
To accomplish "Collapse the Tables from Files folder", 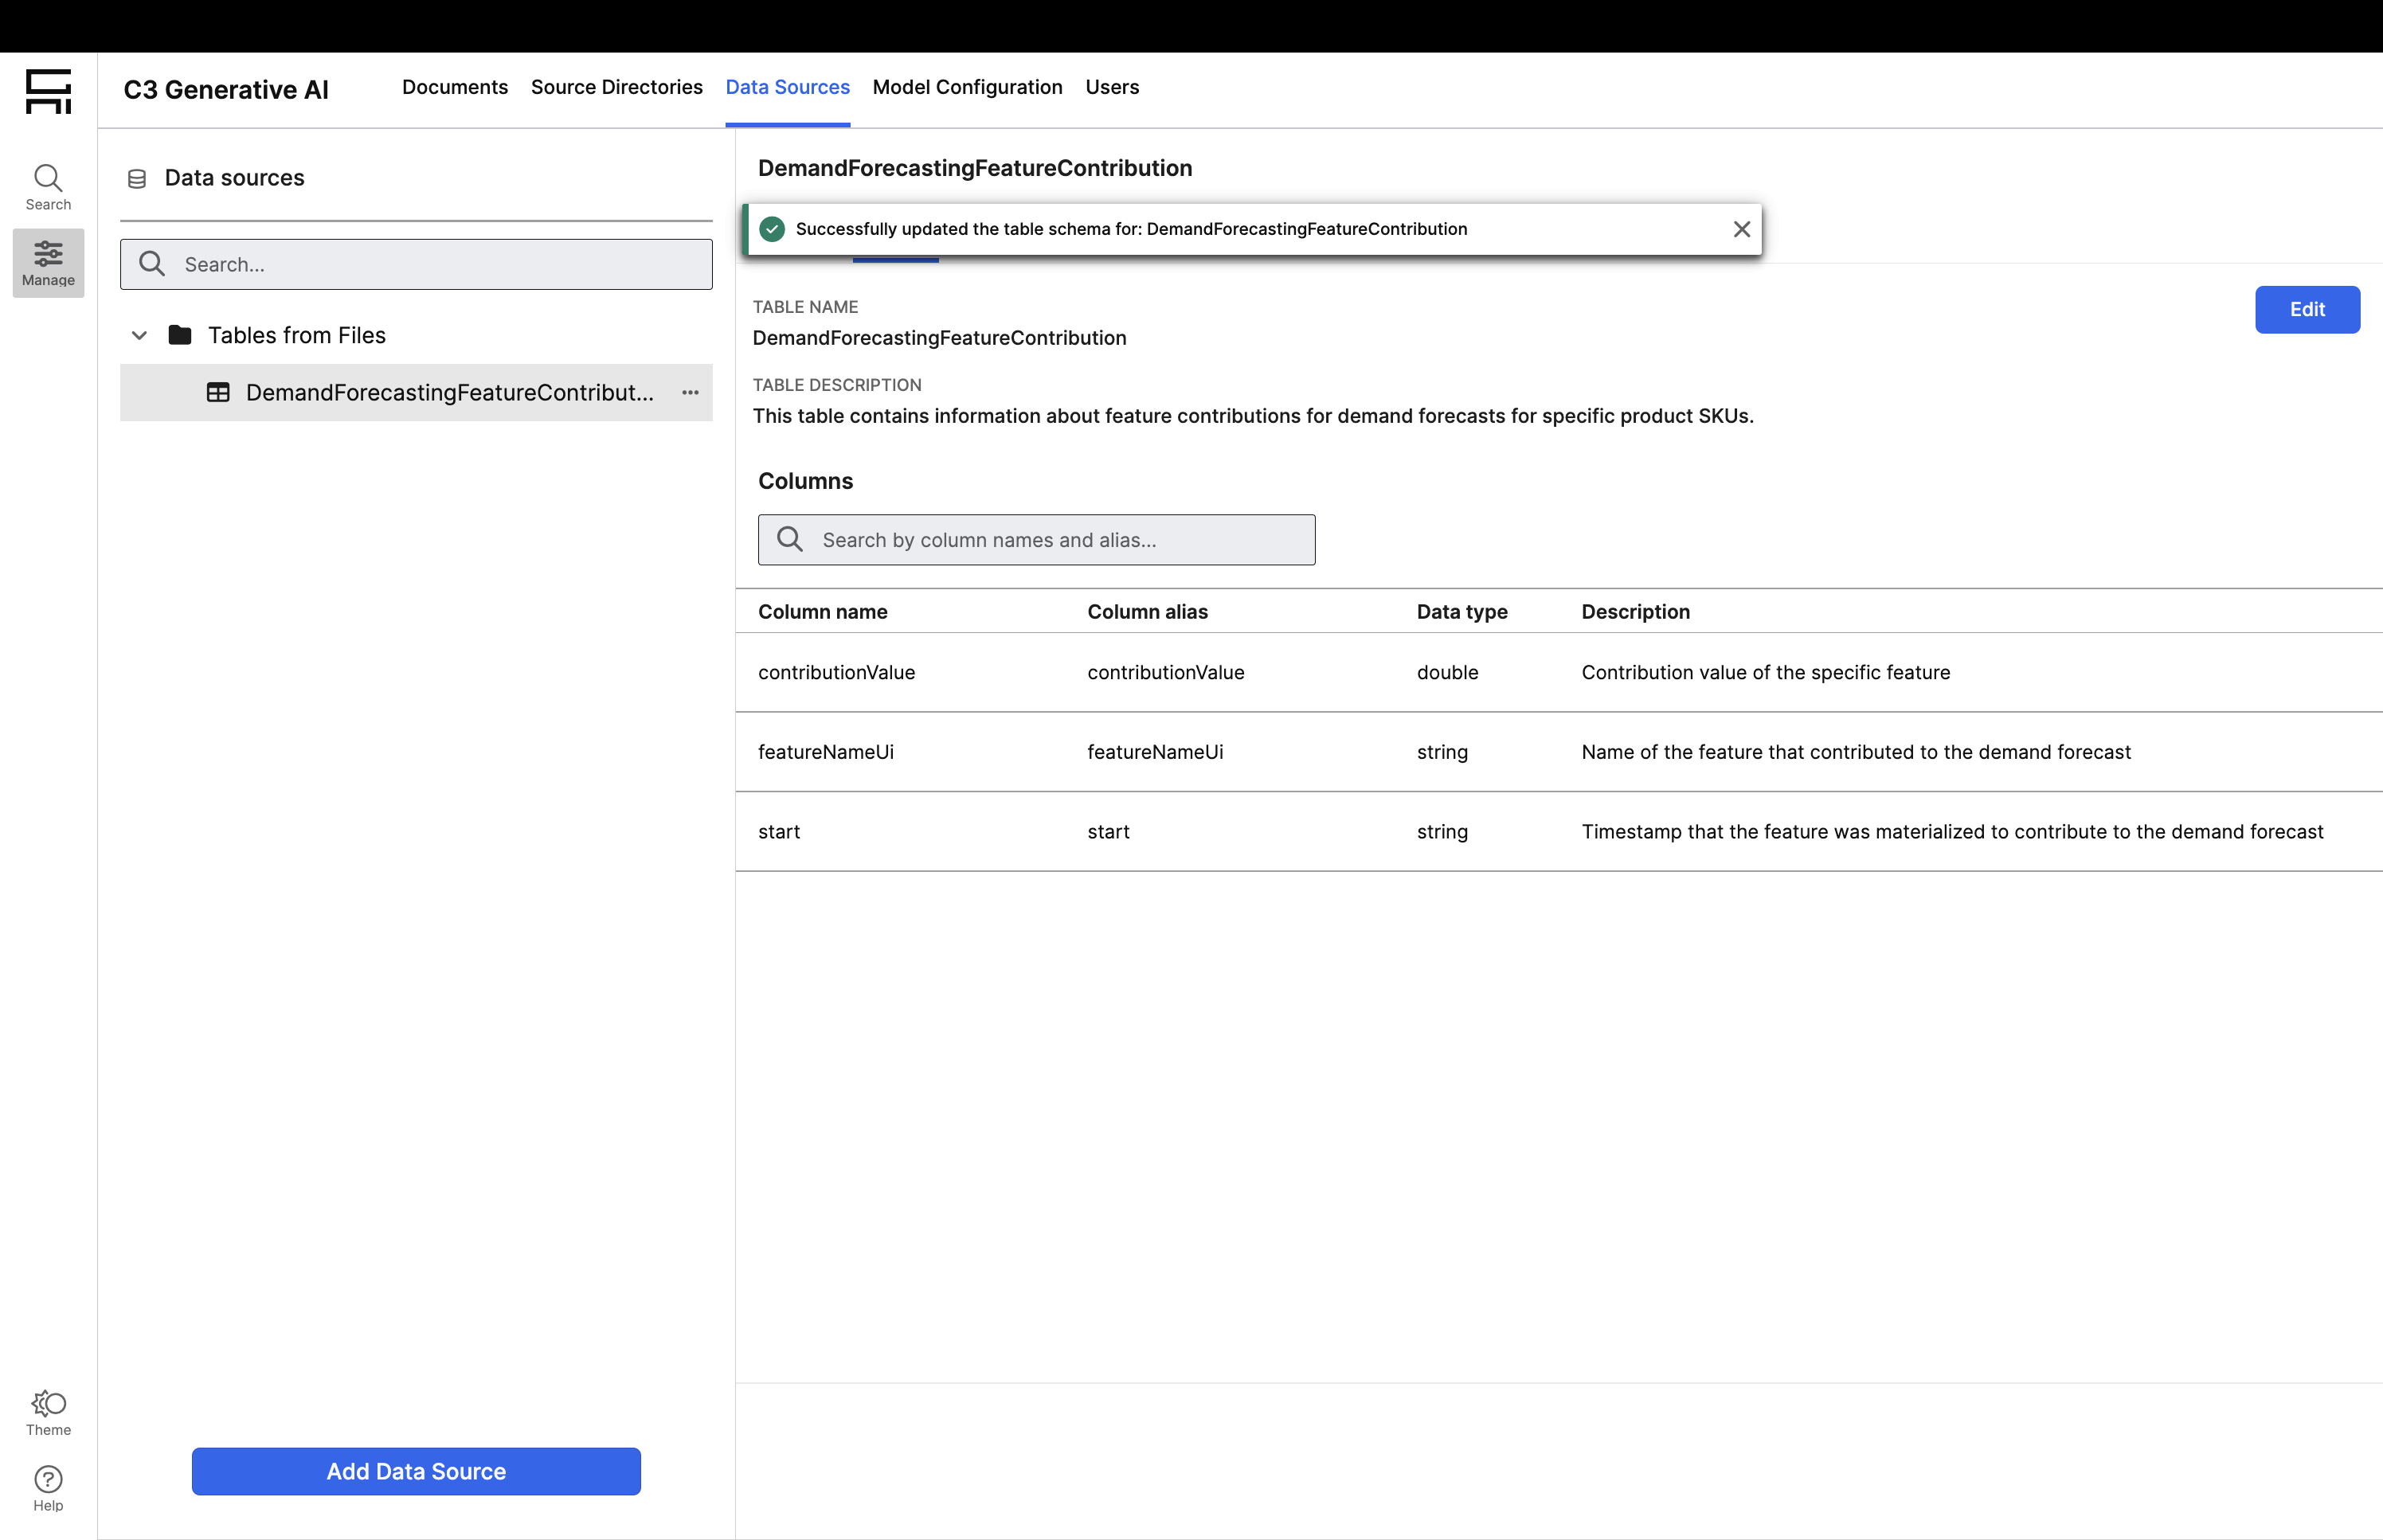I will pos(139,335).
